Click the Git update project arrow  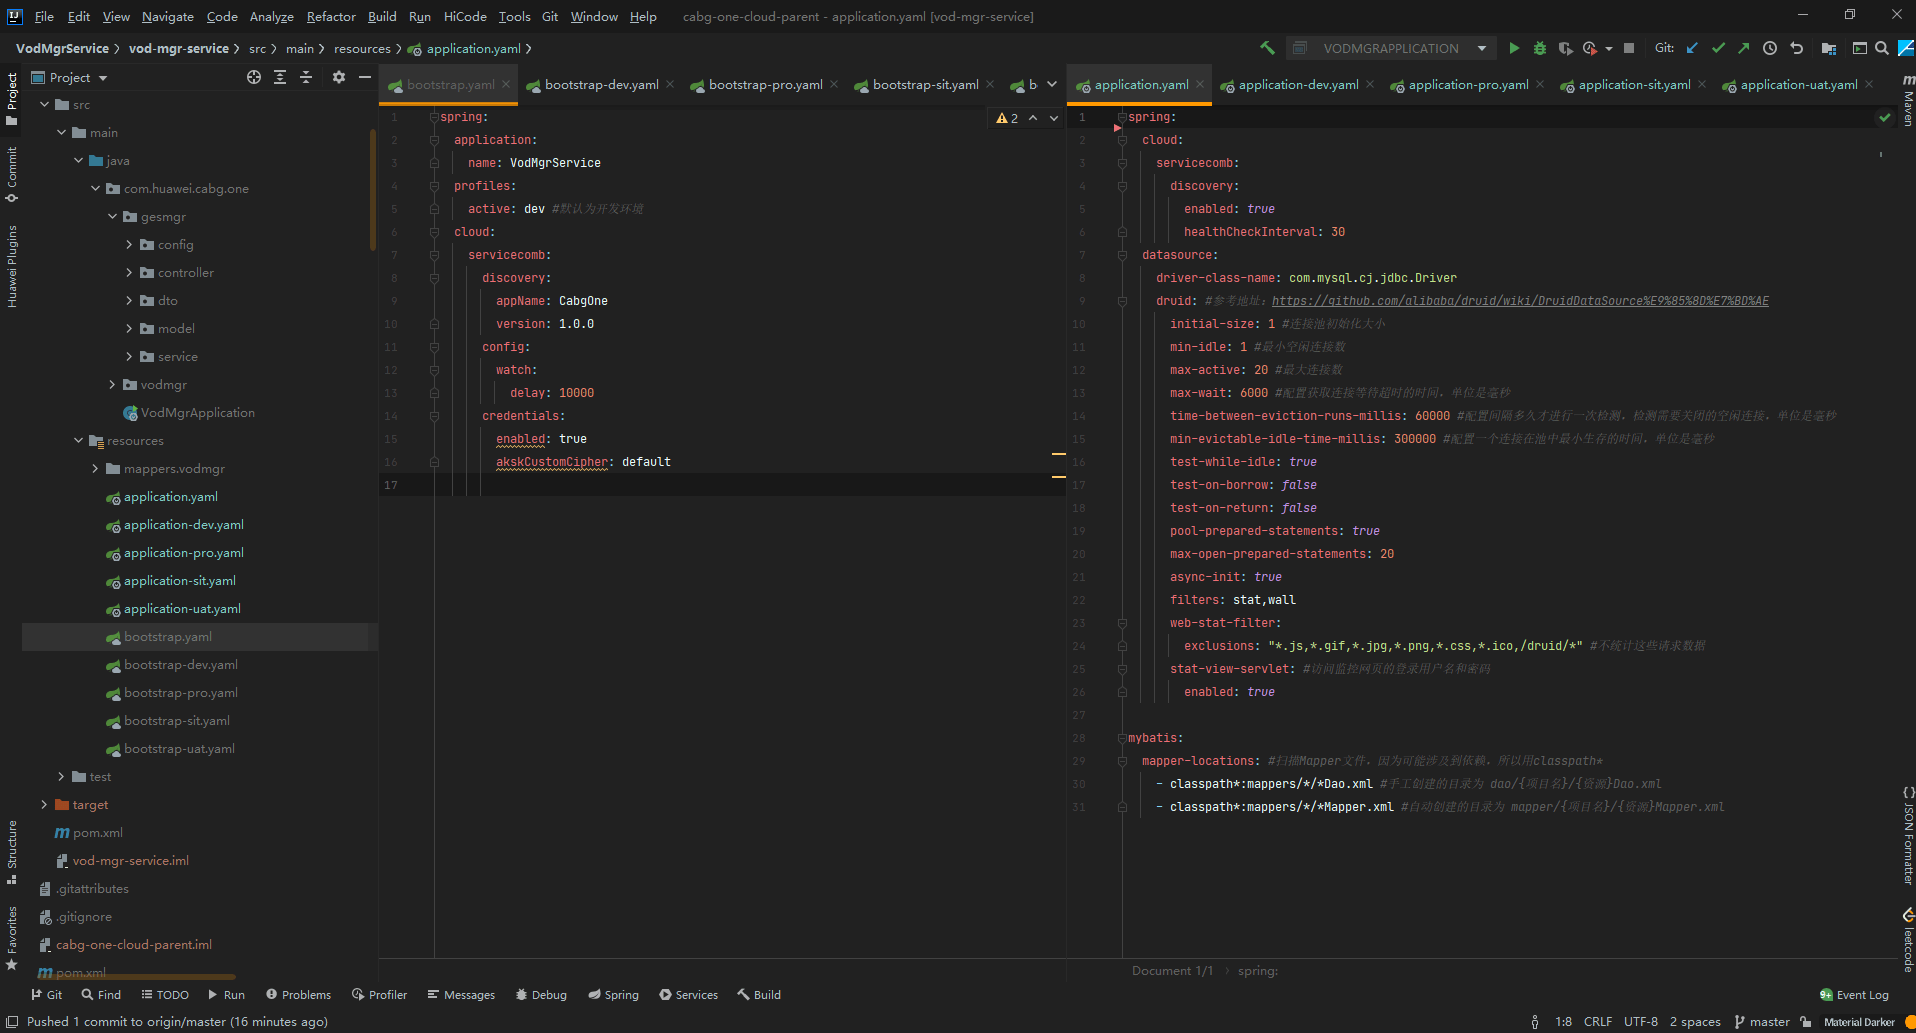(x=1692, y=48)
